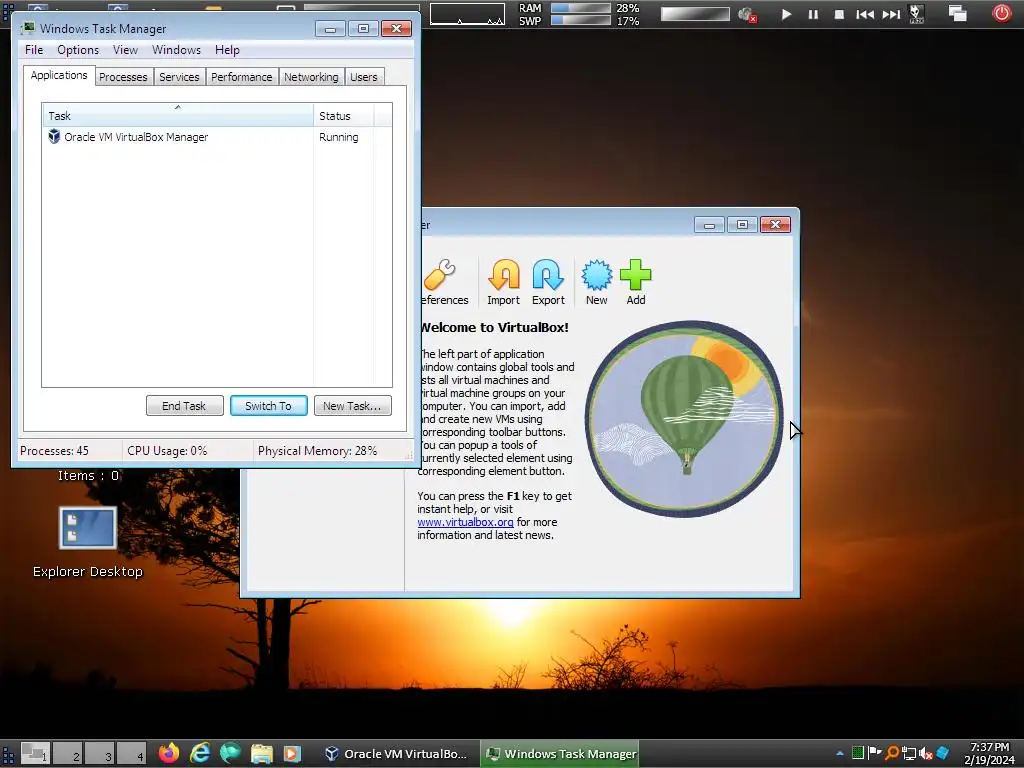Click the Play control in top bar
The image size is (1024, 768).
coord(786,14)
